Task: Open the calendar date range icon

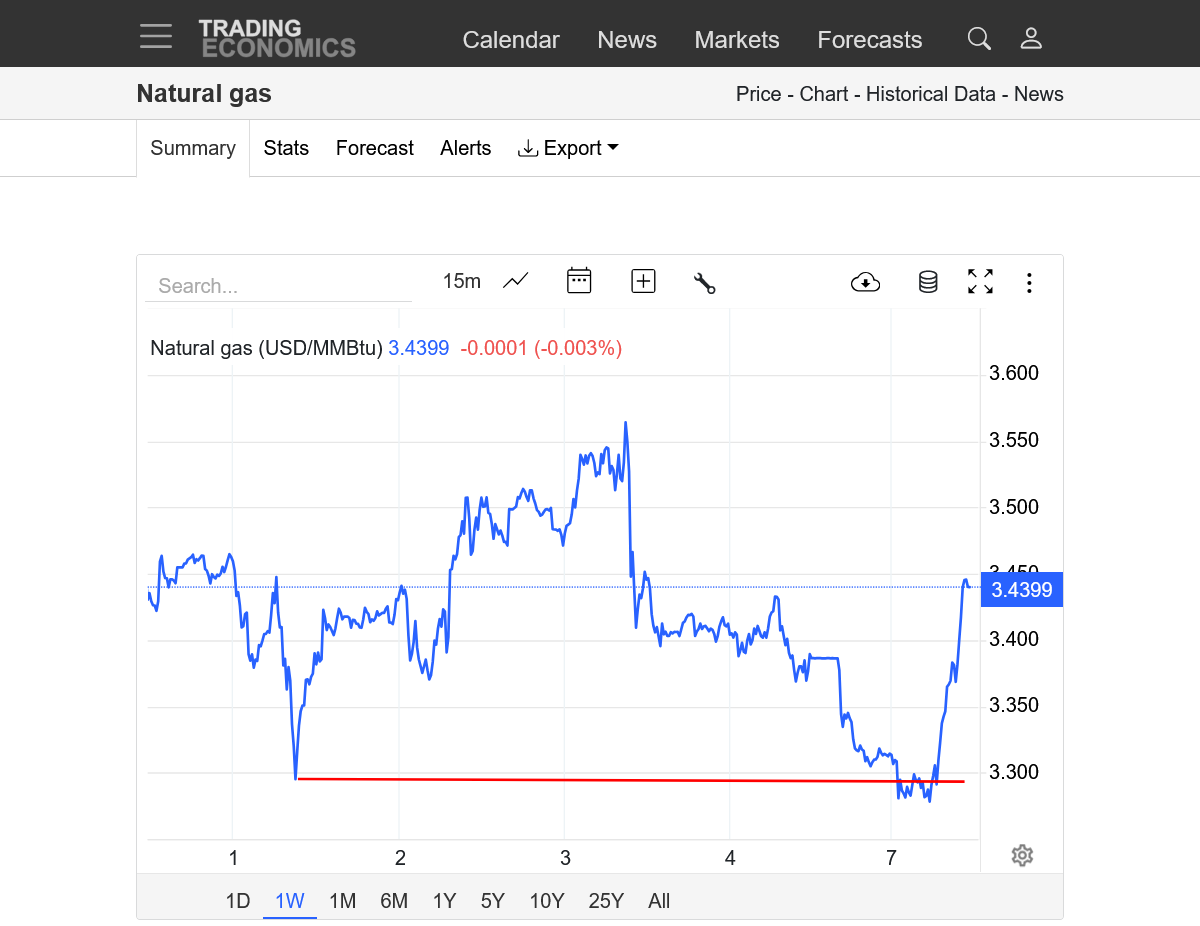Action: [x=579, y=280]
